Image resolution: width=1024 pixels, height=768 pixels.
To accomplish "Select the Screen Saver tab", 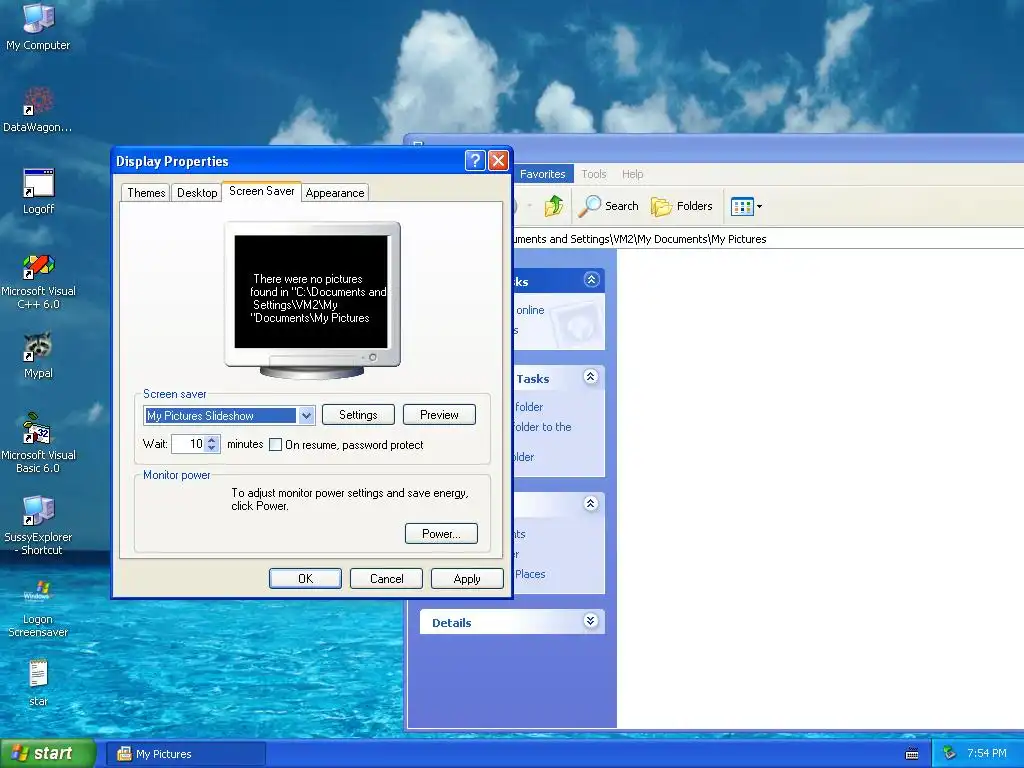I will (x=261, y=191).
